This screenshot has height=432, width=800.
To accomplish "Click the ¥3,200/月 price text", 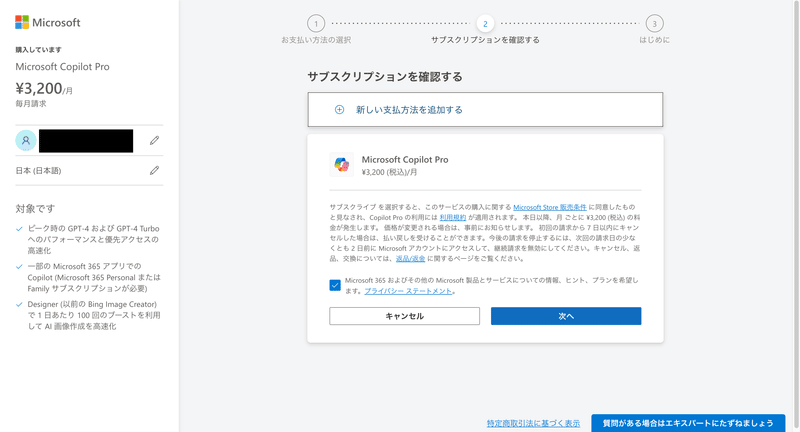I will tap(44, 88).
